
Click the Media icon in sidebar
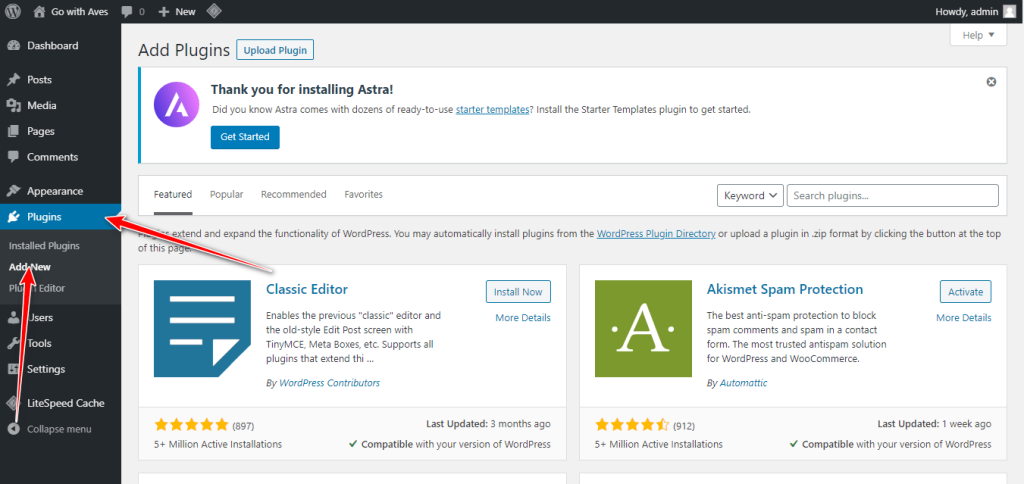pos(13,106)
